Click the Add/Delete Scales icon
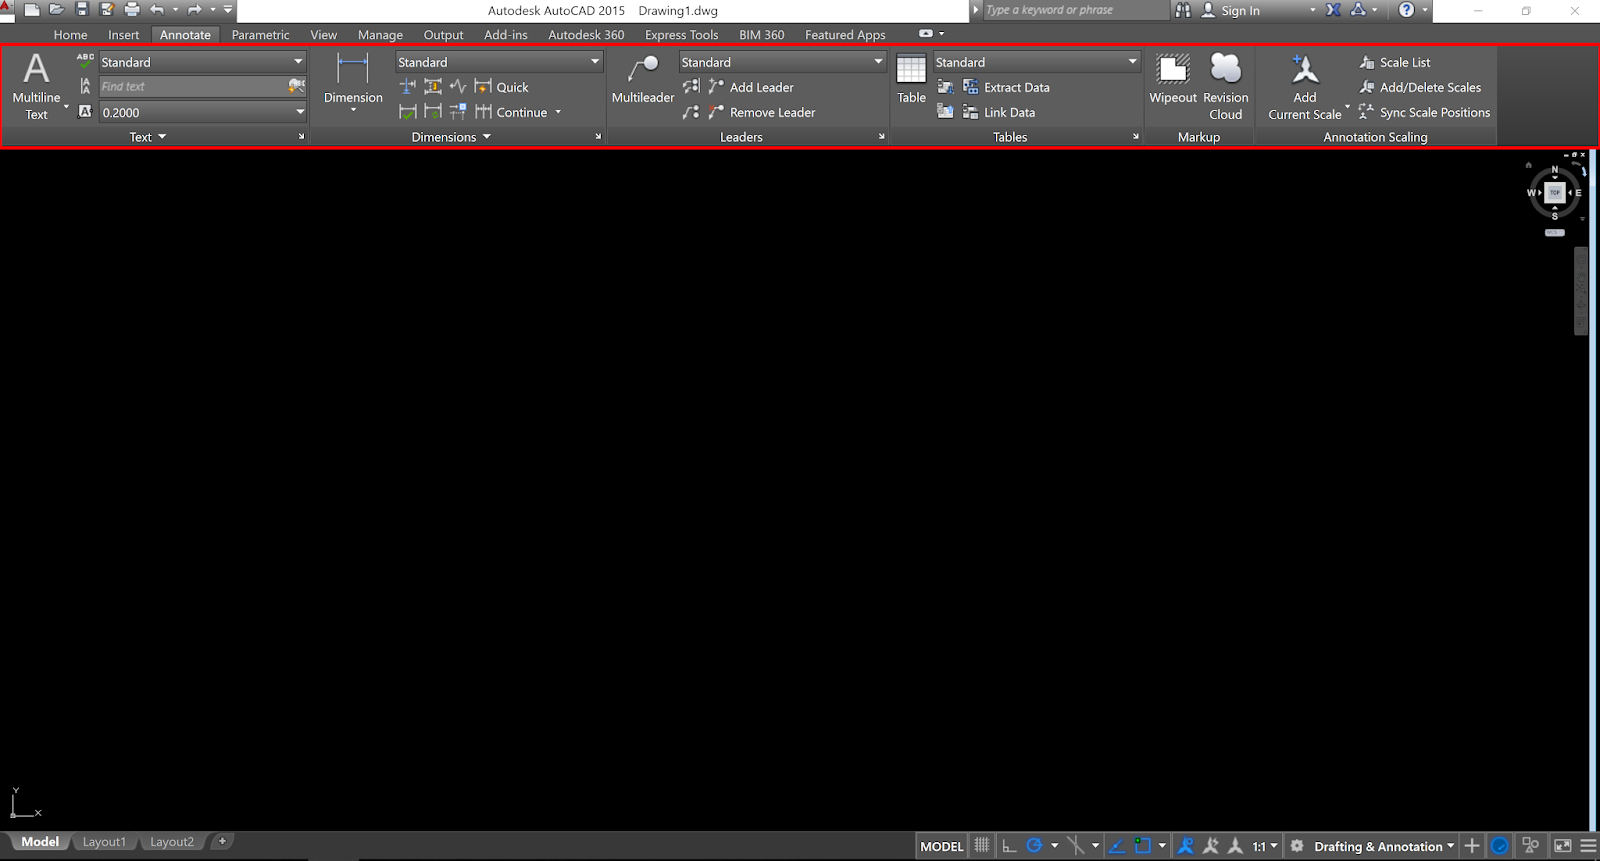 [x=1367, y=87]
